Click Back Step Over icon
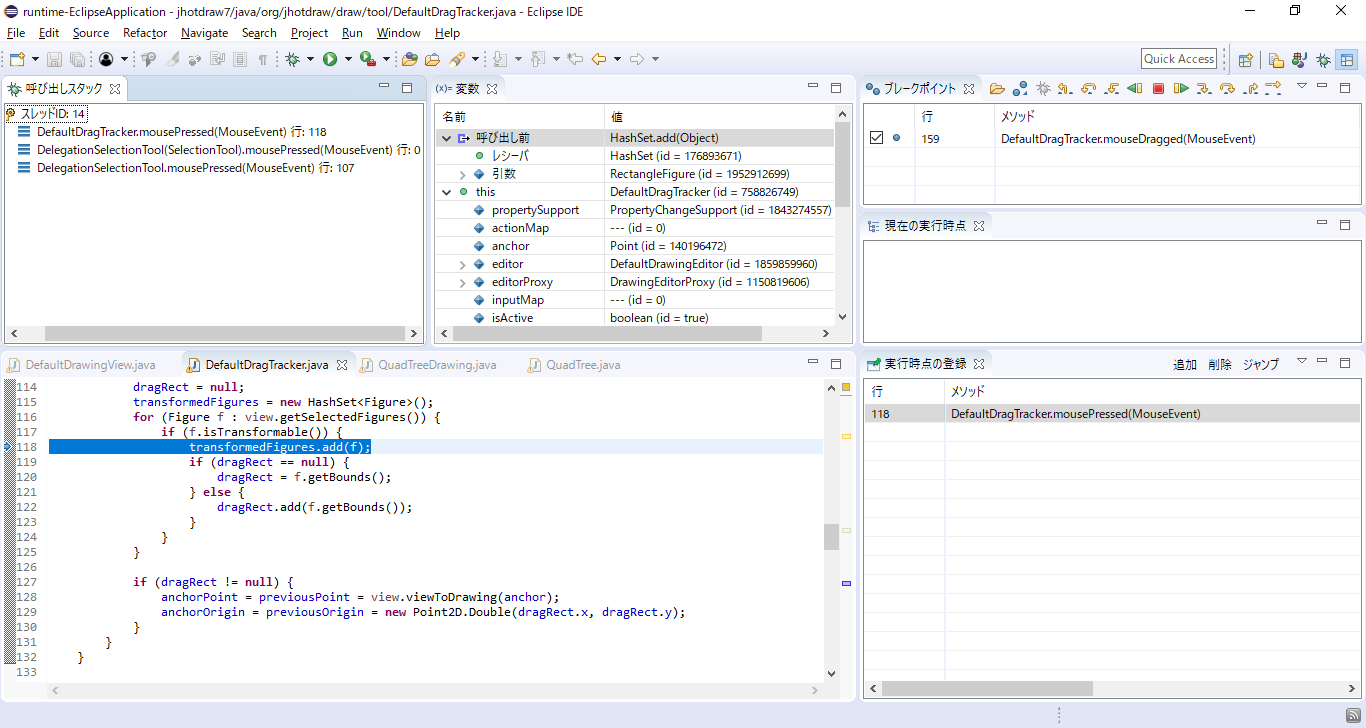This screenshot has height=728, width=1366. click(1088, 88)
